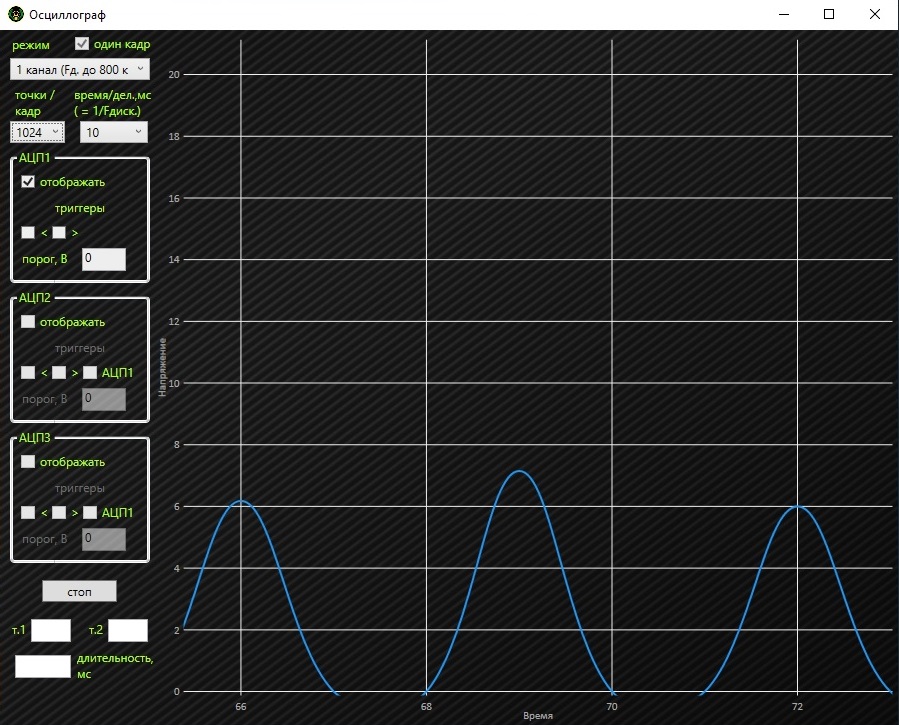899x725 pixels.
Task: Click the x-axis tick label 72
Action: click(798, 707)
